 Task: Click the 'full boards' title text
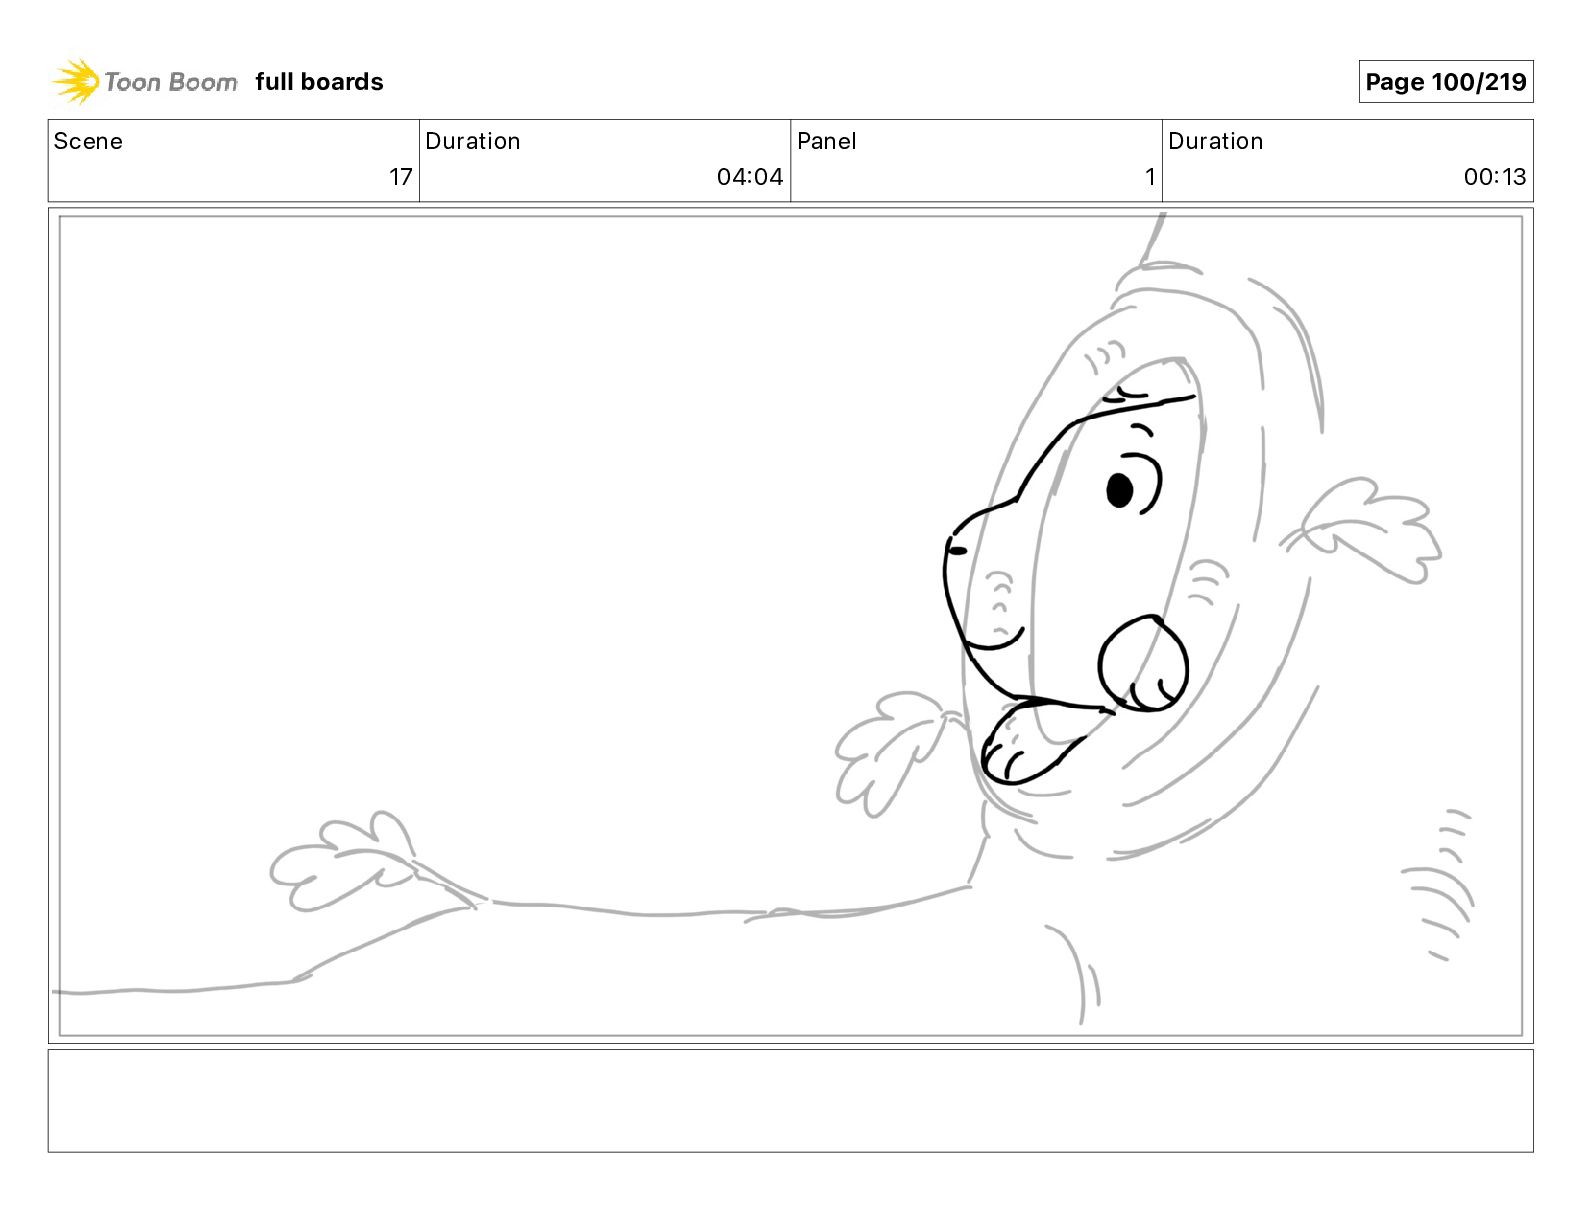click(319, 82)
